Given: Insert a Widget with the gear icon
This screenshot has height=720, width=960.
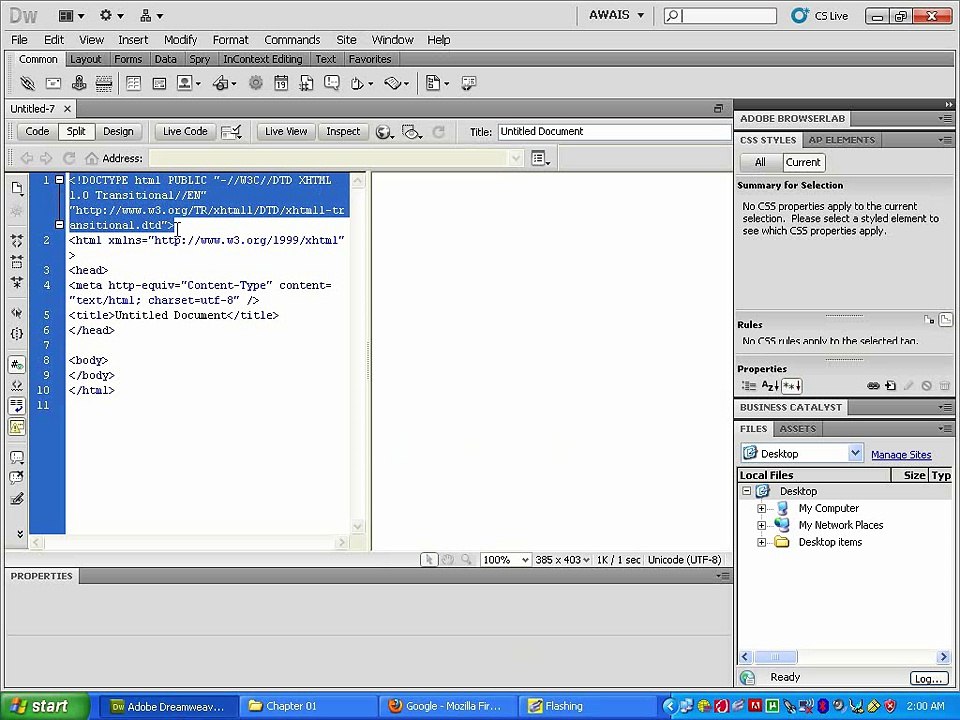Looking at the screenshot, I should [x=256, y=83].
